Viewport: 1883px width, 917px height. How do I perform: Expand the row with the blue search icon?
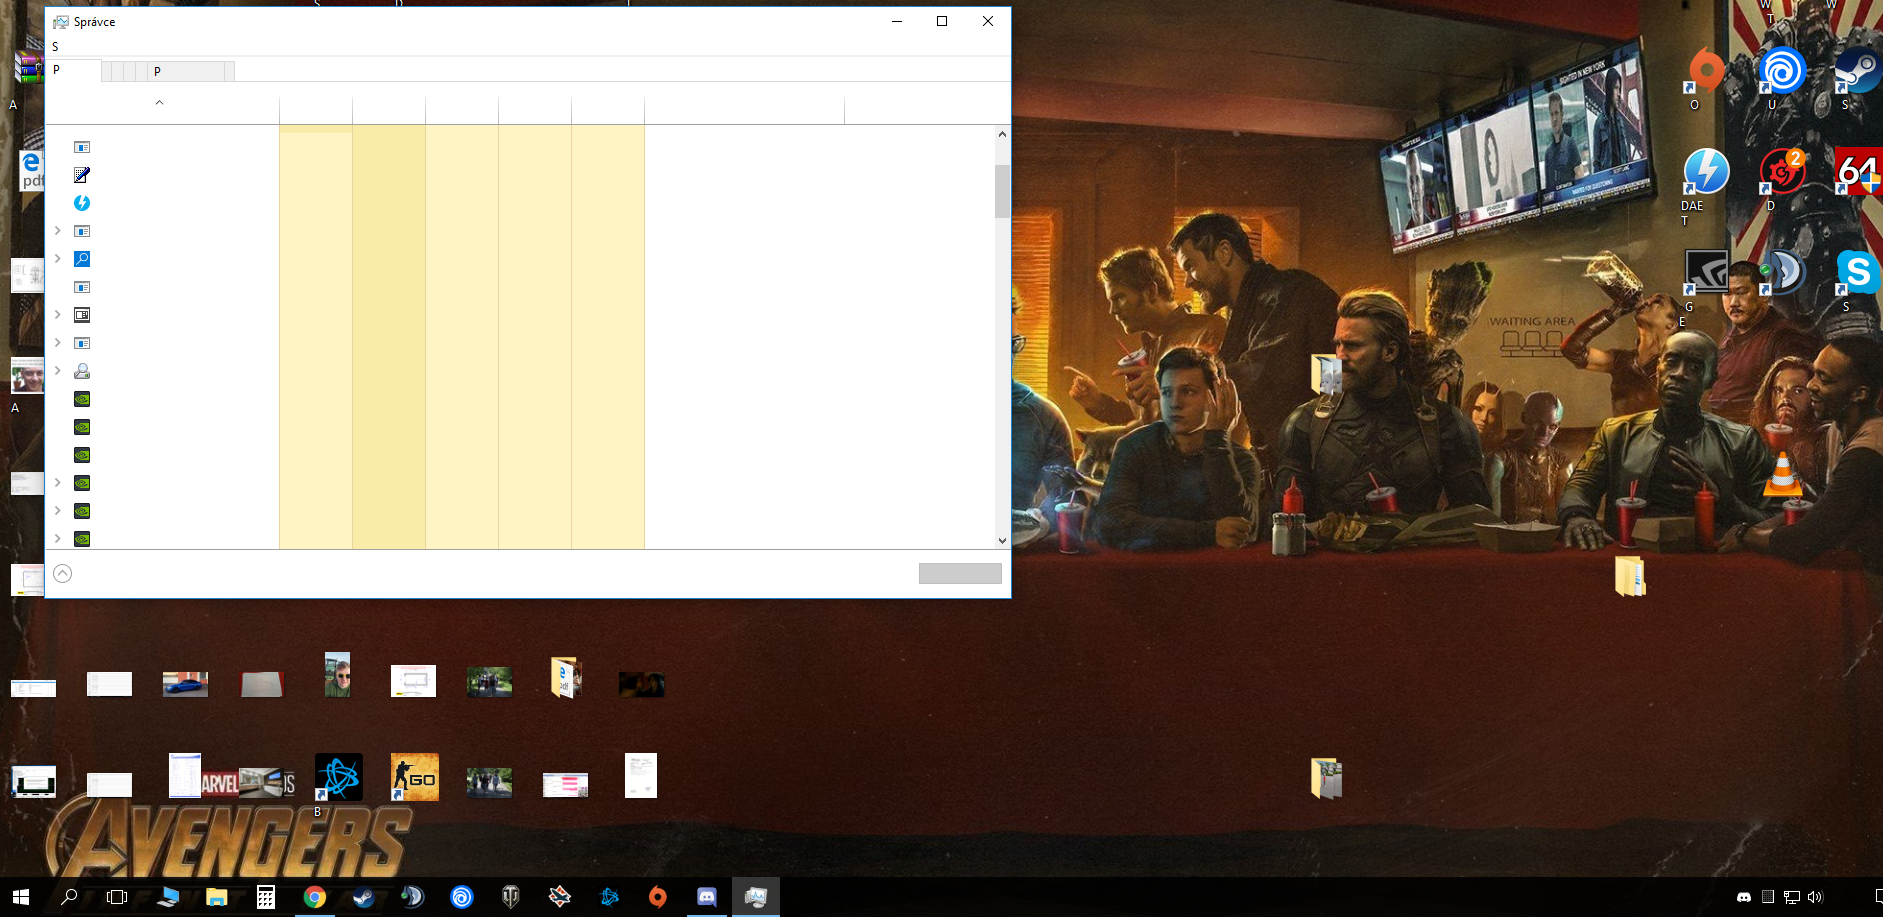[x=58, y=259]
